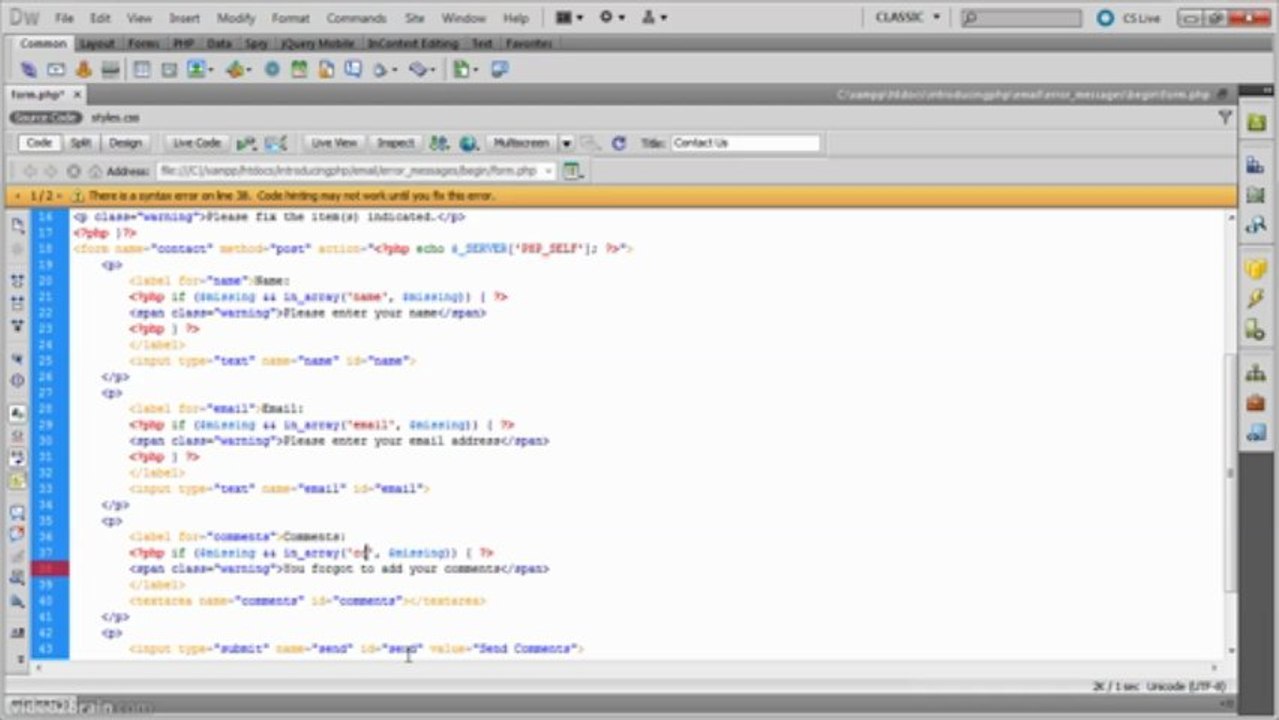Open the Tag Chooser icon
1279x720 pixels.
coord(499,70)
